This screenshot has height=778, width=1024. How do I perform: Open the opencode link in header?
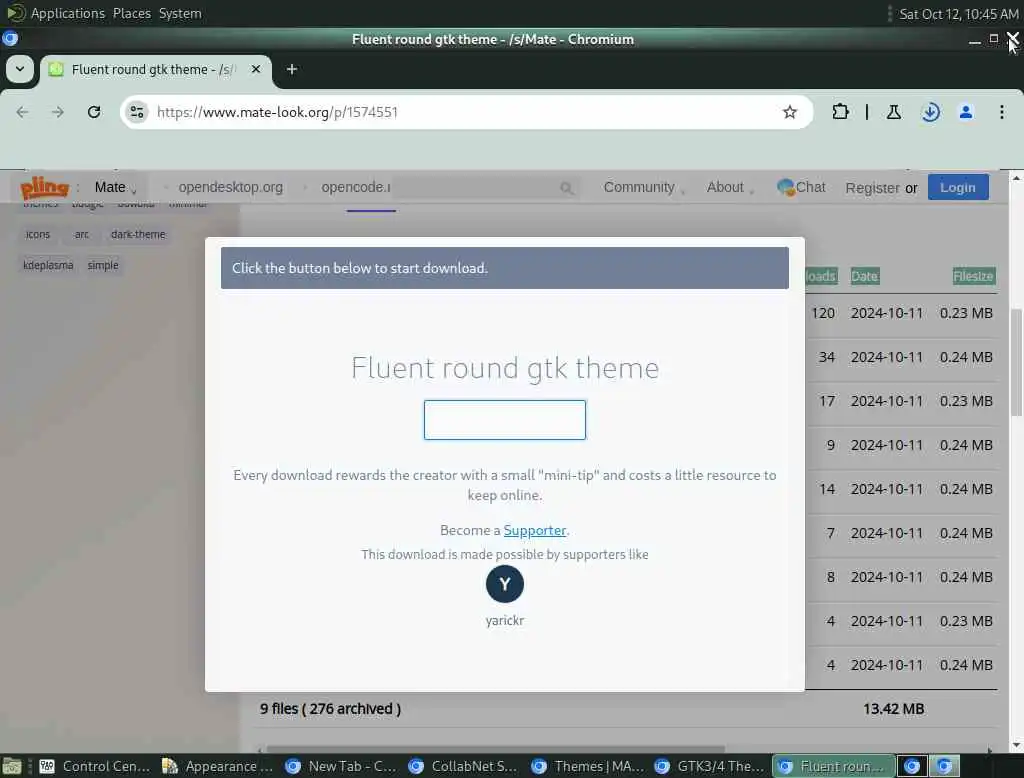tap(355, 187)
